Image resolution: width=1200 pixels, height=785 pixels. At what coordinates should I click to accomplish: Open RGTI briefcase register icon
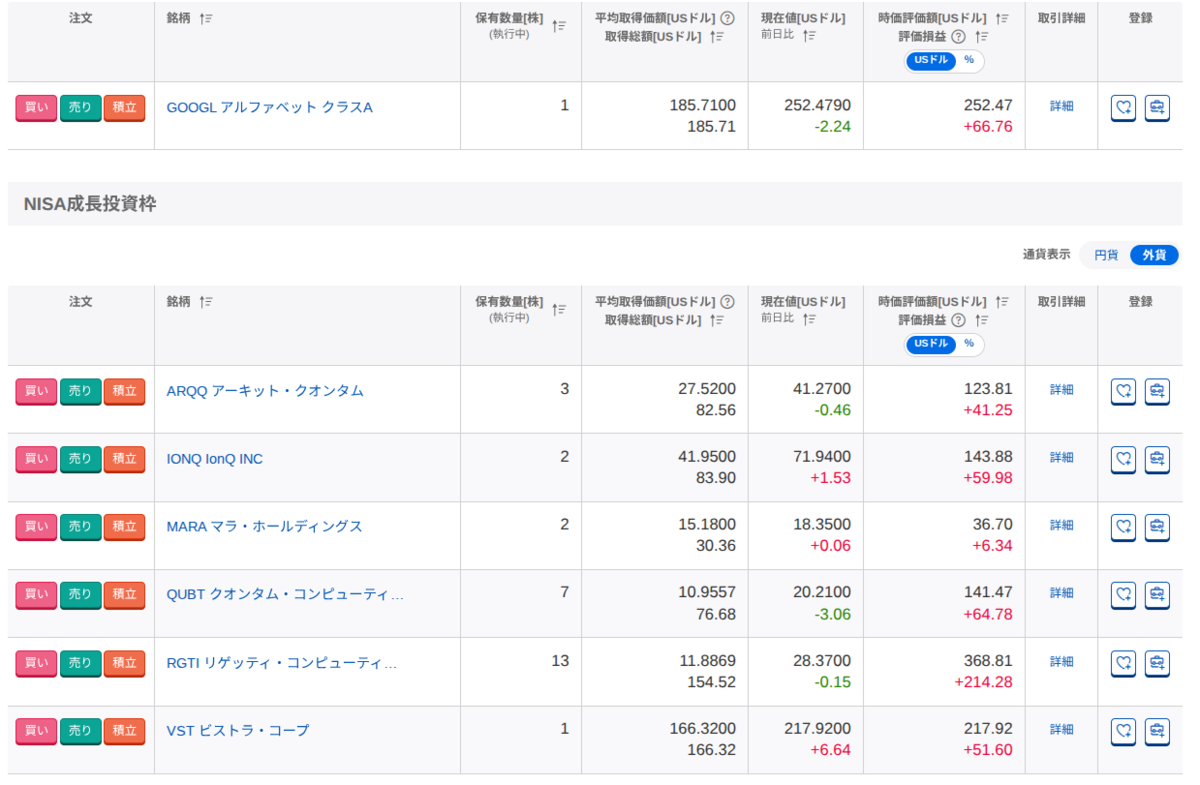1157,664
